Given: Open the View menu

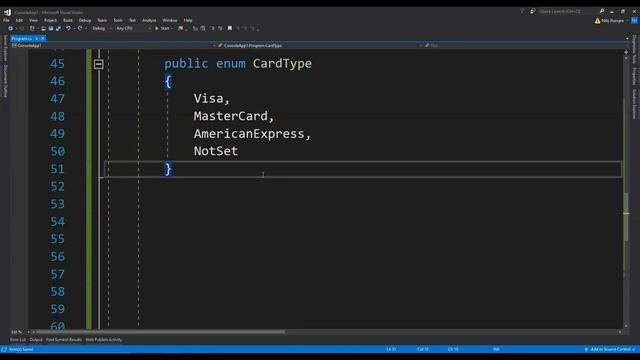Looking at the screenshot, I should coord(33,20).
